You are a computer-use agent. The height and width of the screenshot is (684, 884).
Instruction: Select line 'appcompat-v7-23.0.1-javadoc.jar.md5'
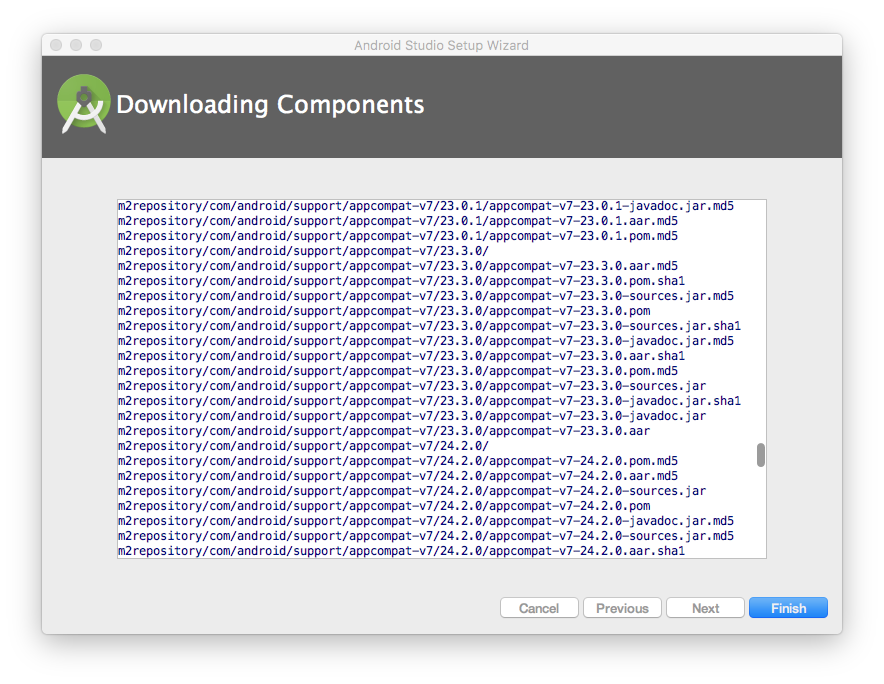(x=426, y=206)
